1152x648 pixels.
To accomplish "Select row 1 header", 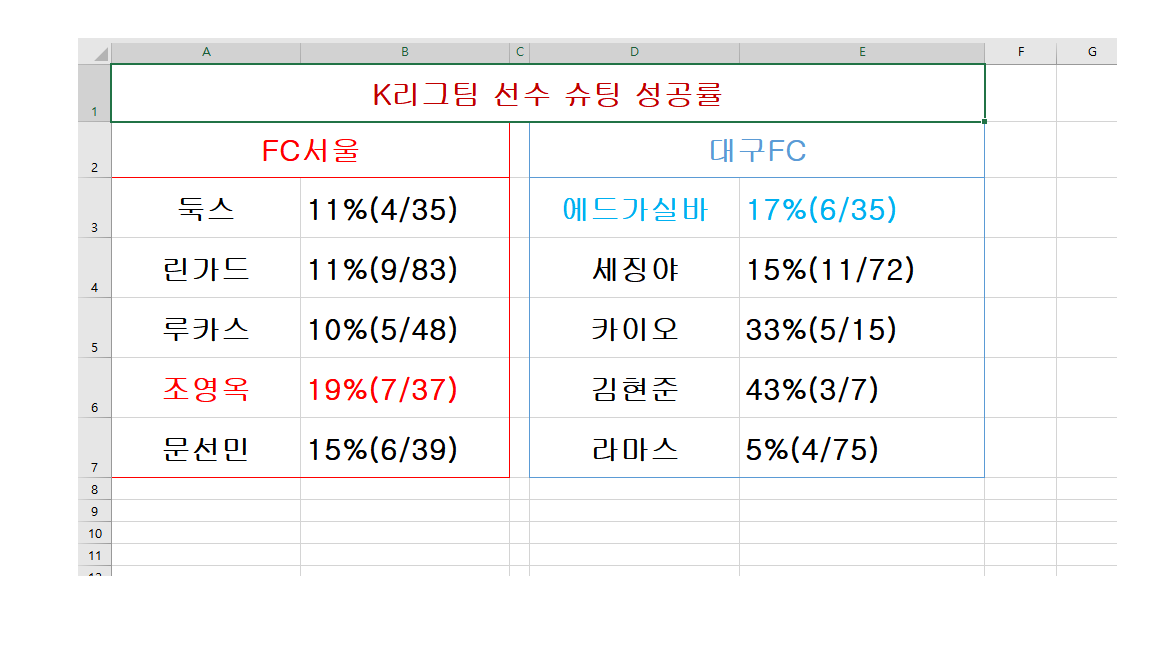I will tap(95, 93).
